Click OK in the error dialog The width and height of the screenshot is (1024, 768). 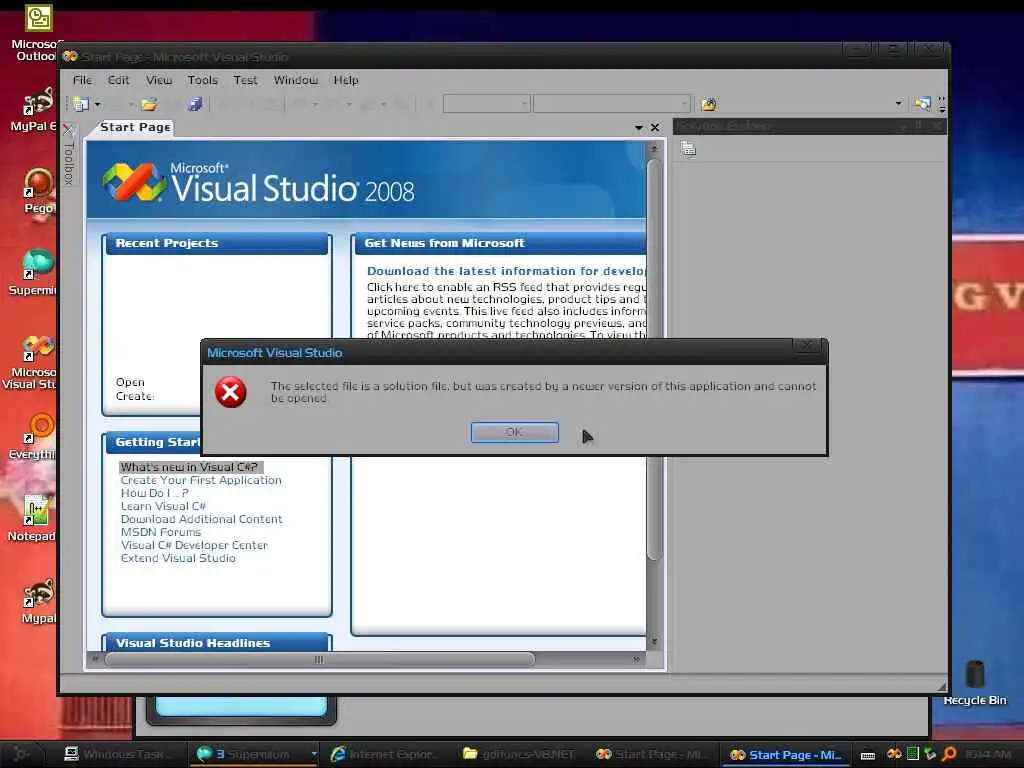coord(515,432)
